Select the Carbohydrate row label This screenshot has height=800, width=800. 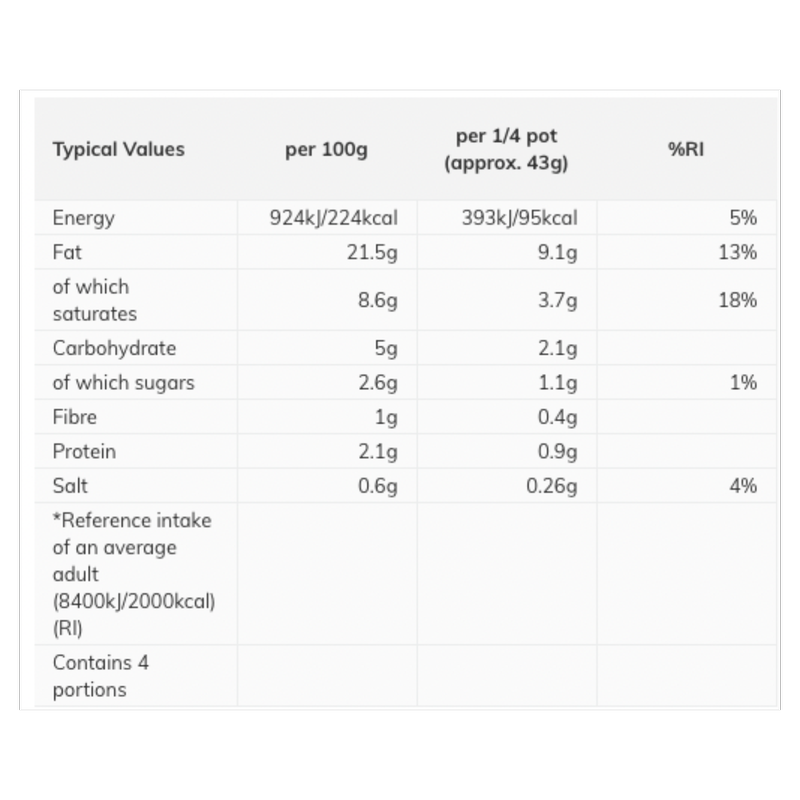tap(114, 349)
